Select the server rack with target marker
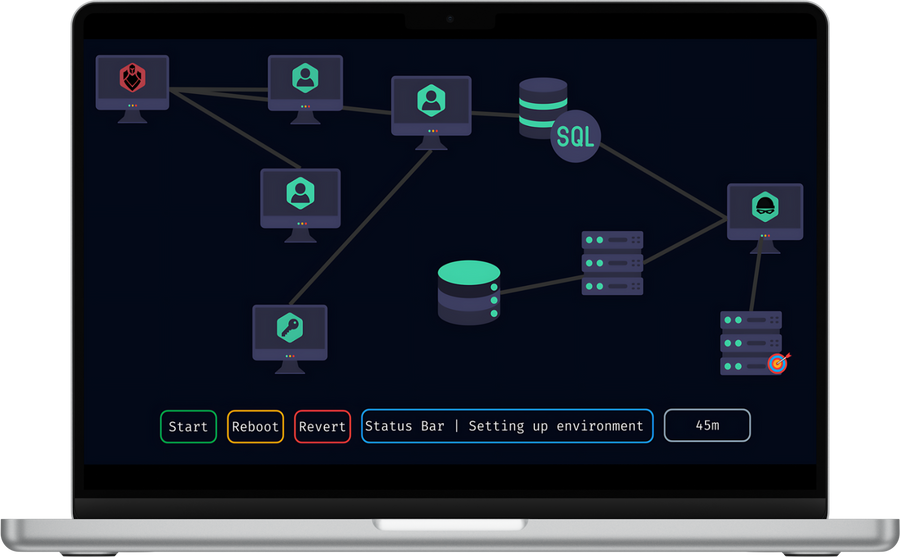 750,342
